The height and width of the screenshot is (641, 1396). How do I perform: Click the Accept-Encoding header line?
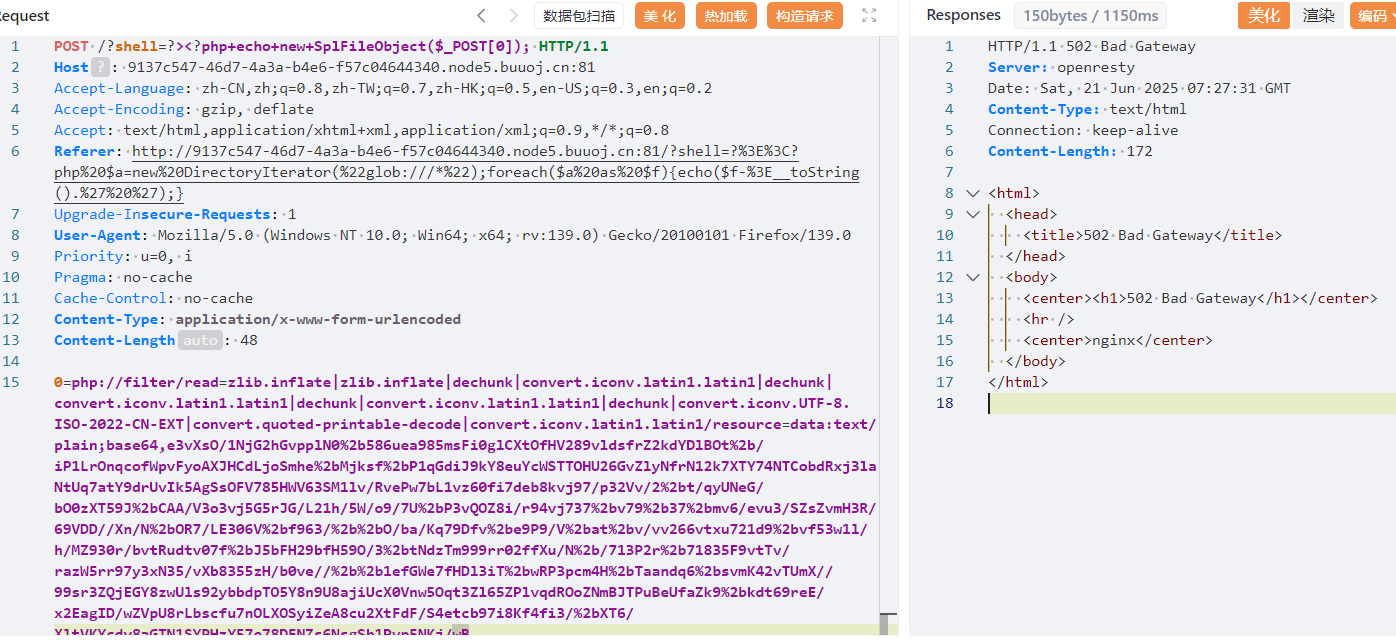pos(184,109)
